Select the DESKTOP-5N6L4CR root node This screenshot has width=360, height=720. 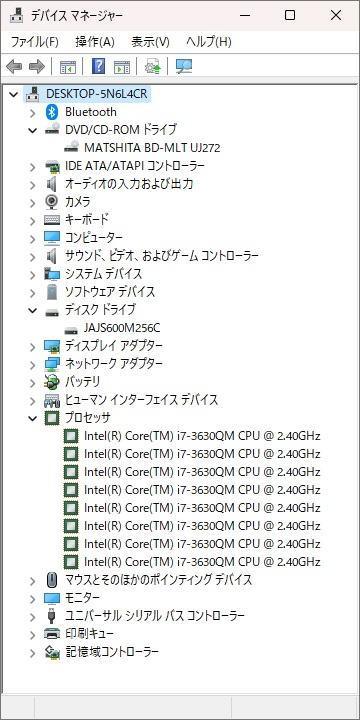96,94
